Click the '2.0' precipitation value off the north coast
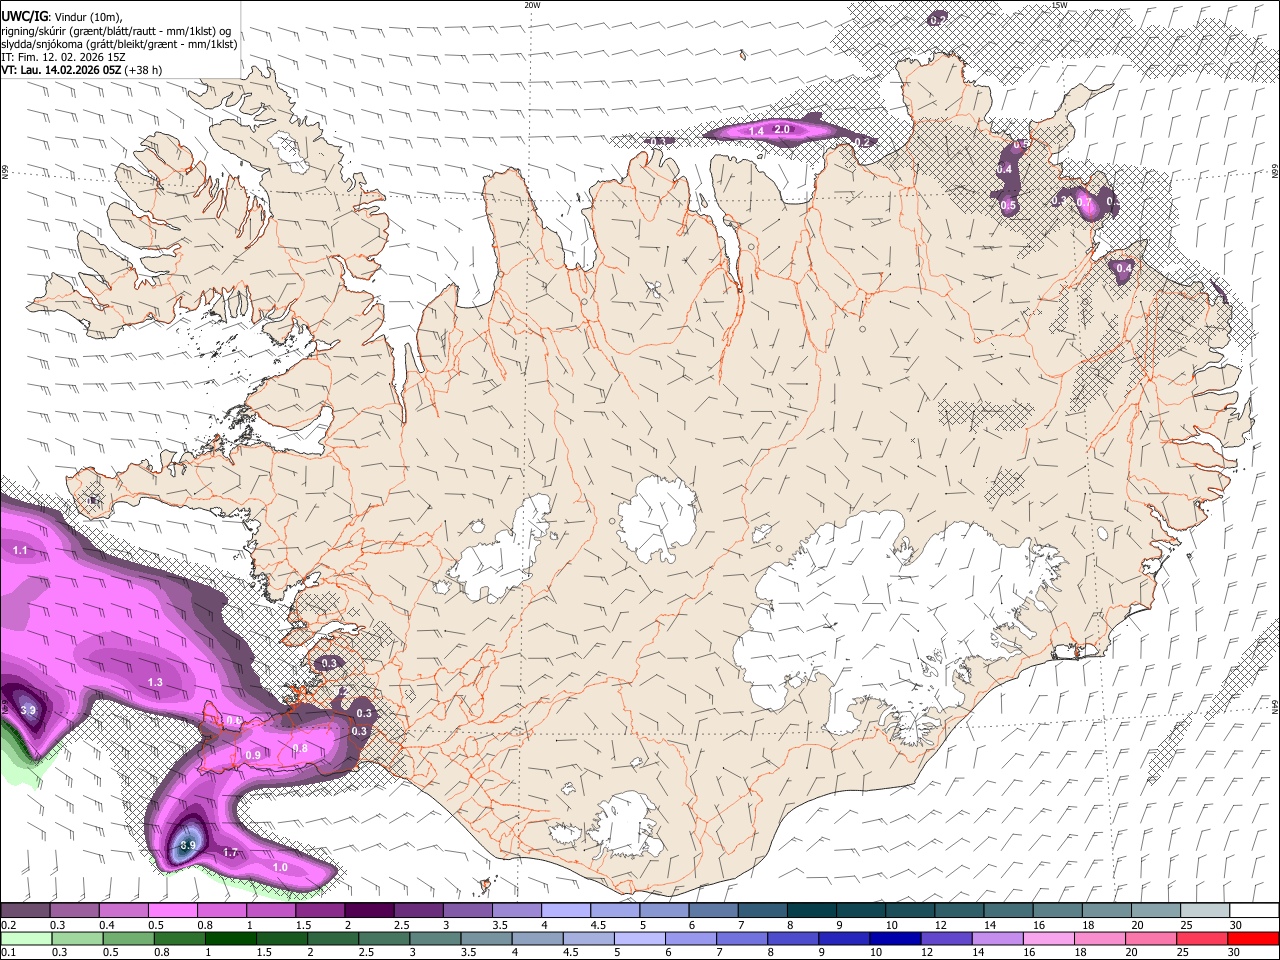The height and width of the screenshot is (960, 1280). point(782,129)
